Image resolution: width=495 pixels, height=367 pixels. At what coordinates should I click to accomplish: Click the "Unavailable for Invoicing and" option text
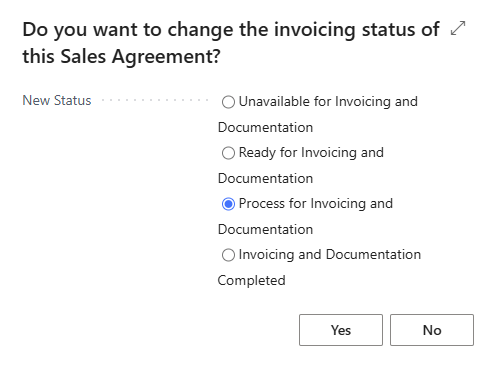tap(328, 101)
